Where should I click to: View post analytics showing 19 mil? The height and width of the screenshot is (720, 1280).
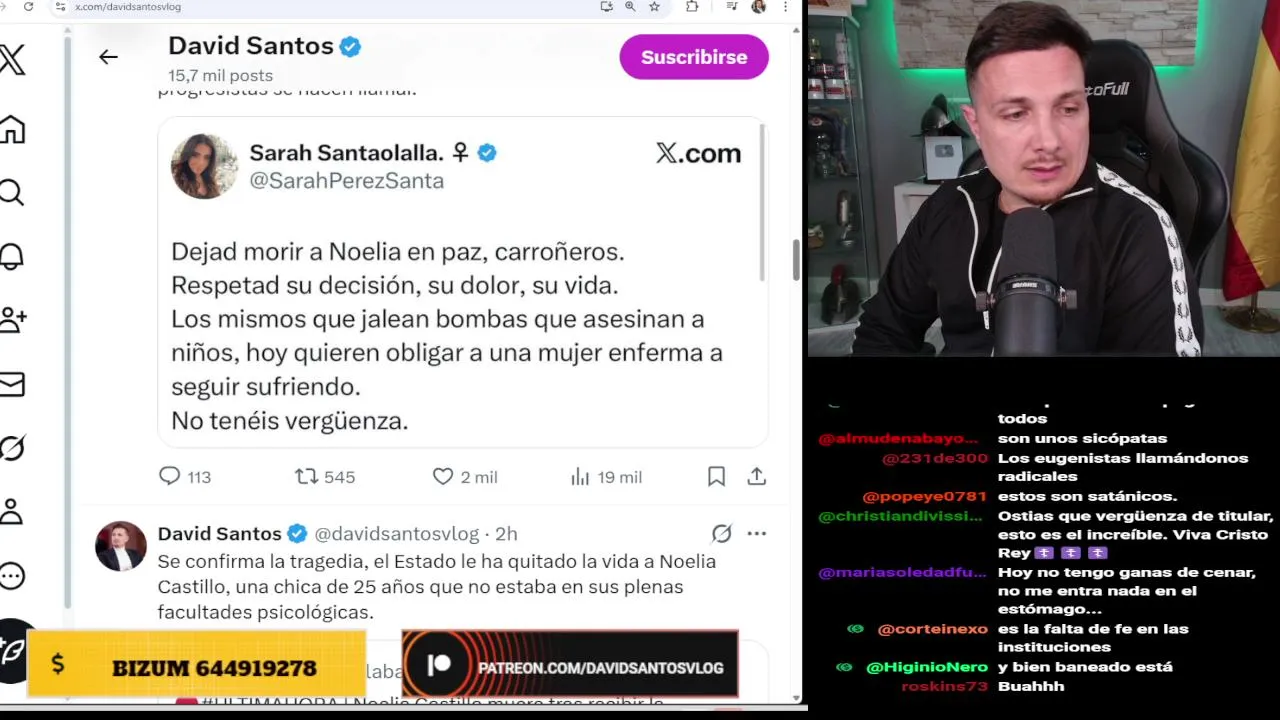pyautogui.click(x=606, y=477)
